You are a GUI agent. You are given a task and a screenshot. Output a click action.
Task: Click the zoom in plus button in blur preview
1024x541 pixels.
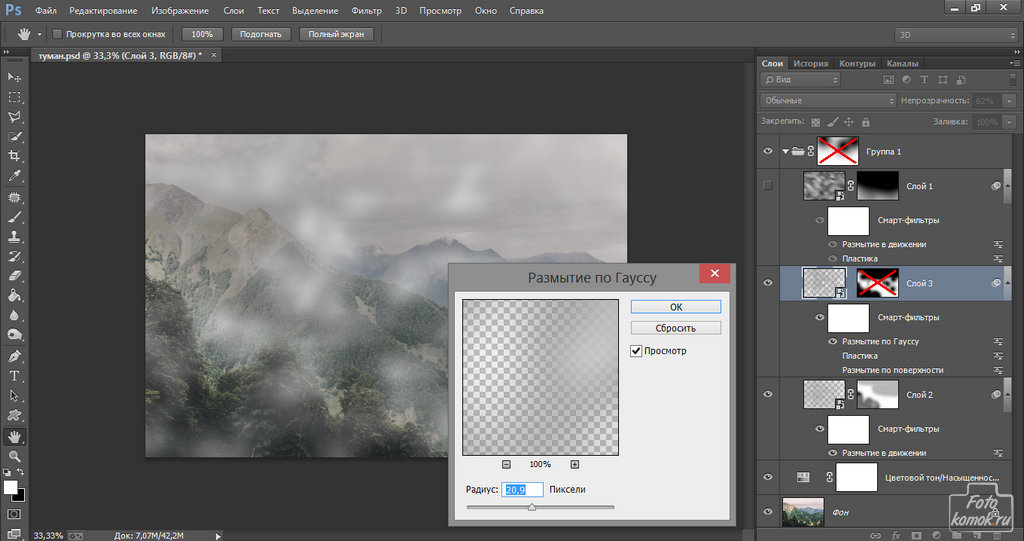tap(574, 464)
